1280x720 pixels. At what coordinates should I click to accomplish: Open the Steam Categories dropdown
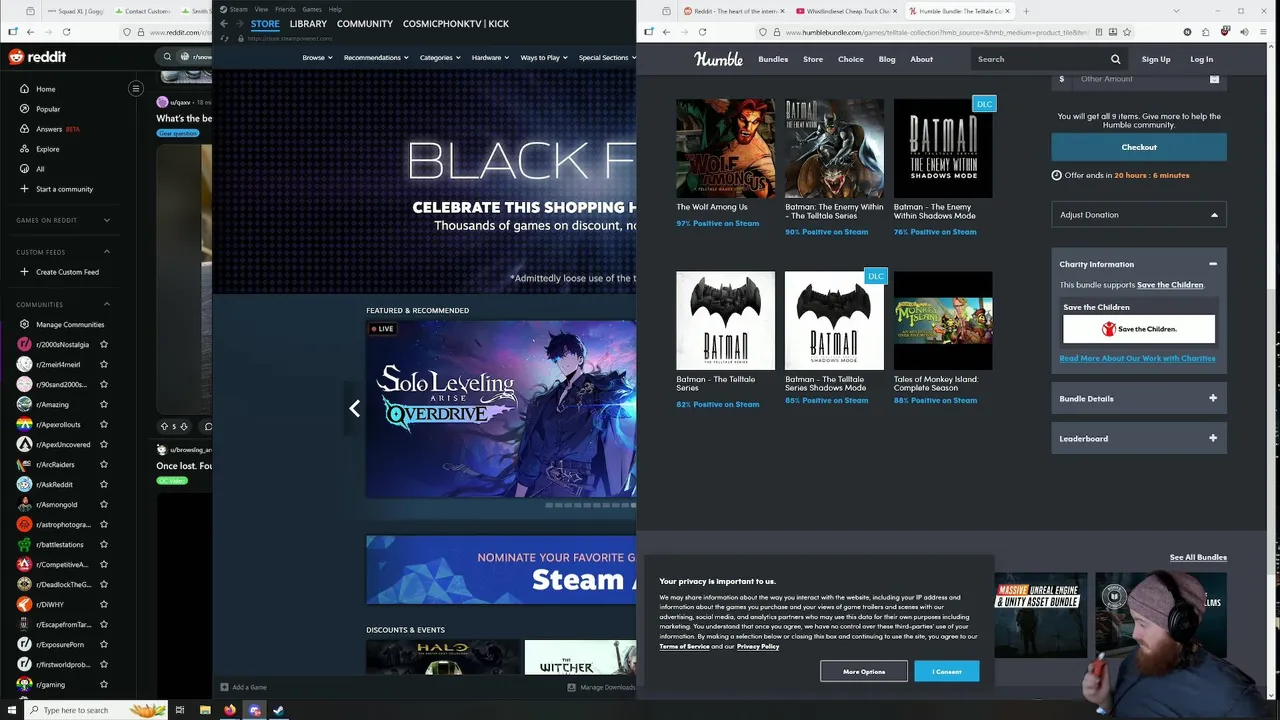440,58
